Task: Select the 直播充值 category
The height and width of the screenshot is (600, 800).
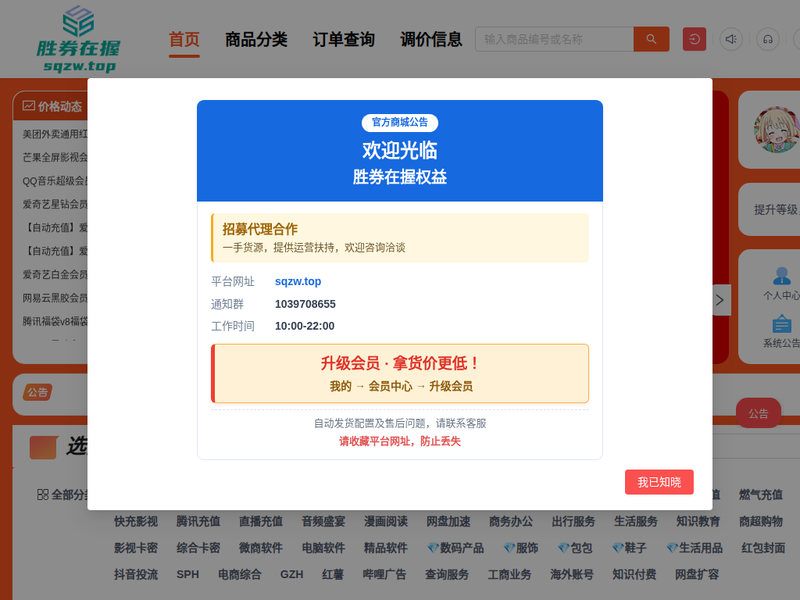Action: [x=261, y=521]
